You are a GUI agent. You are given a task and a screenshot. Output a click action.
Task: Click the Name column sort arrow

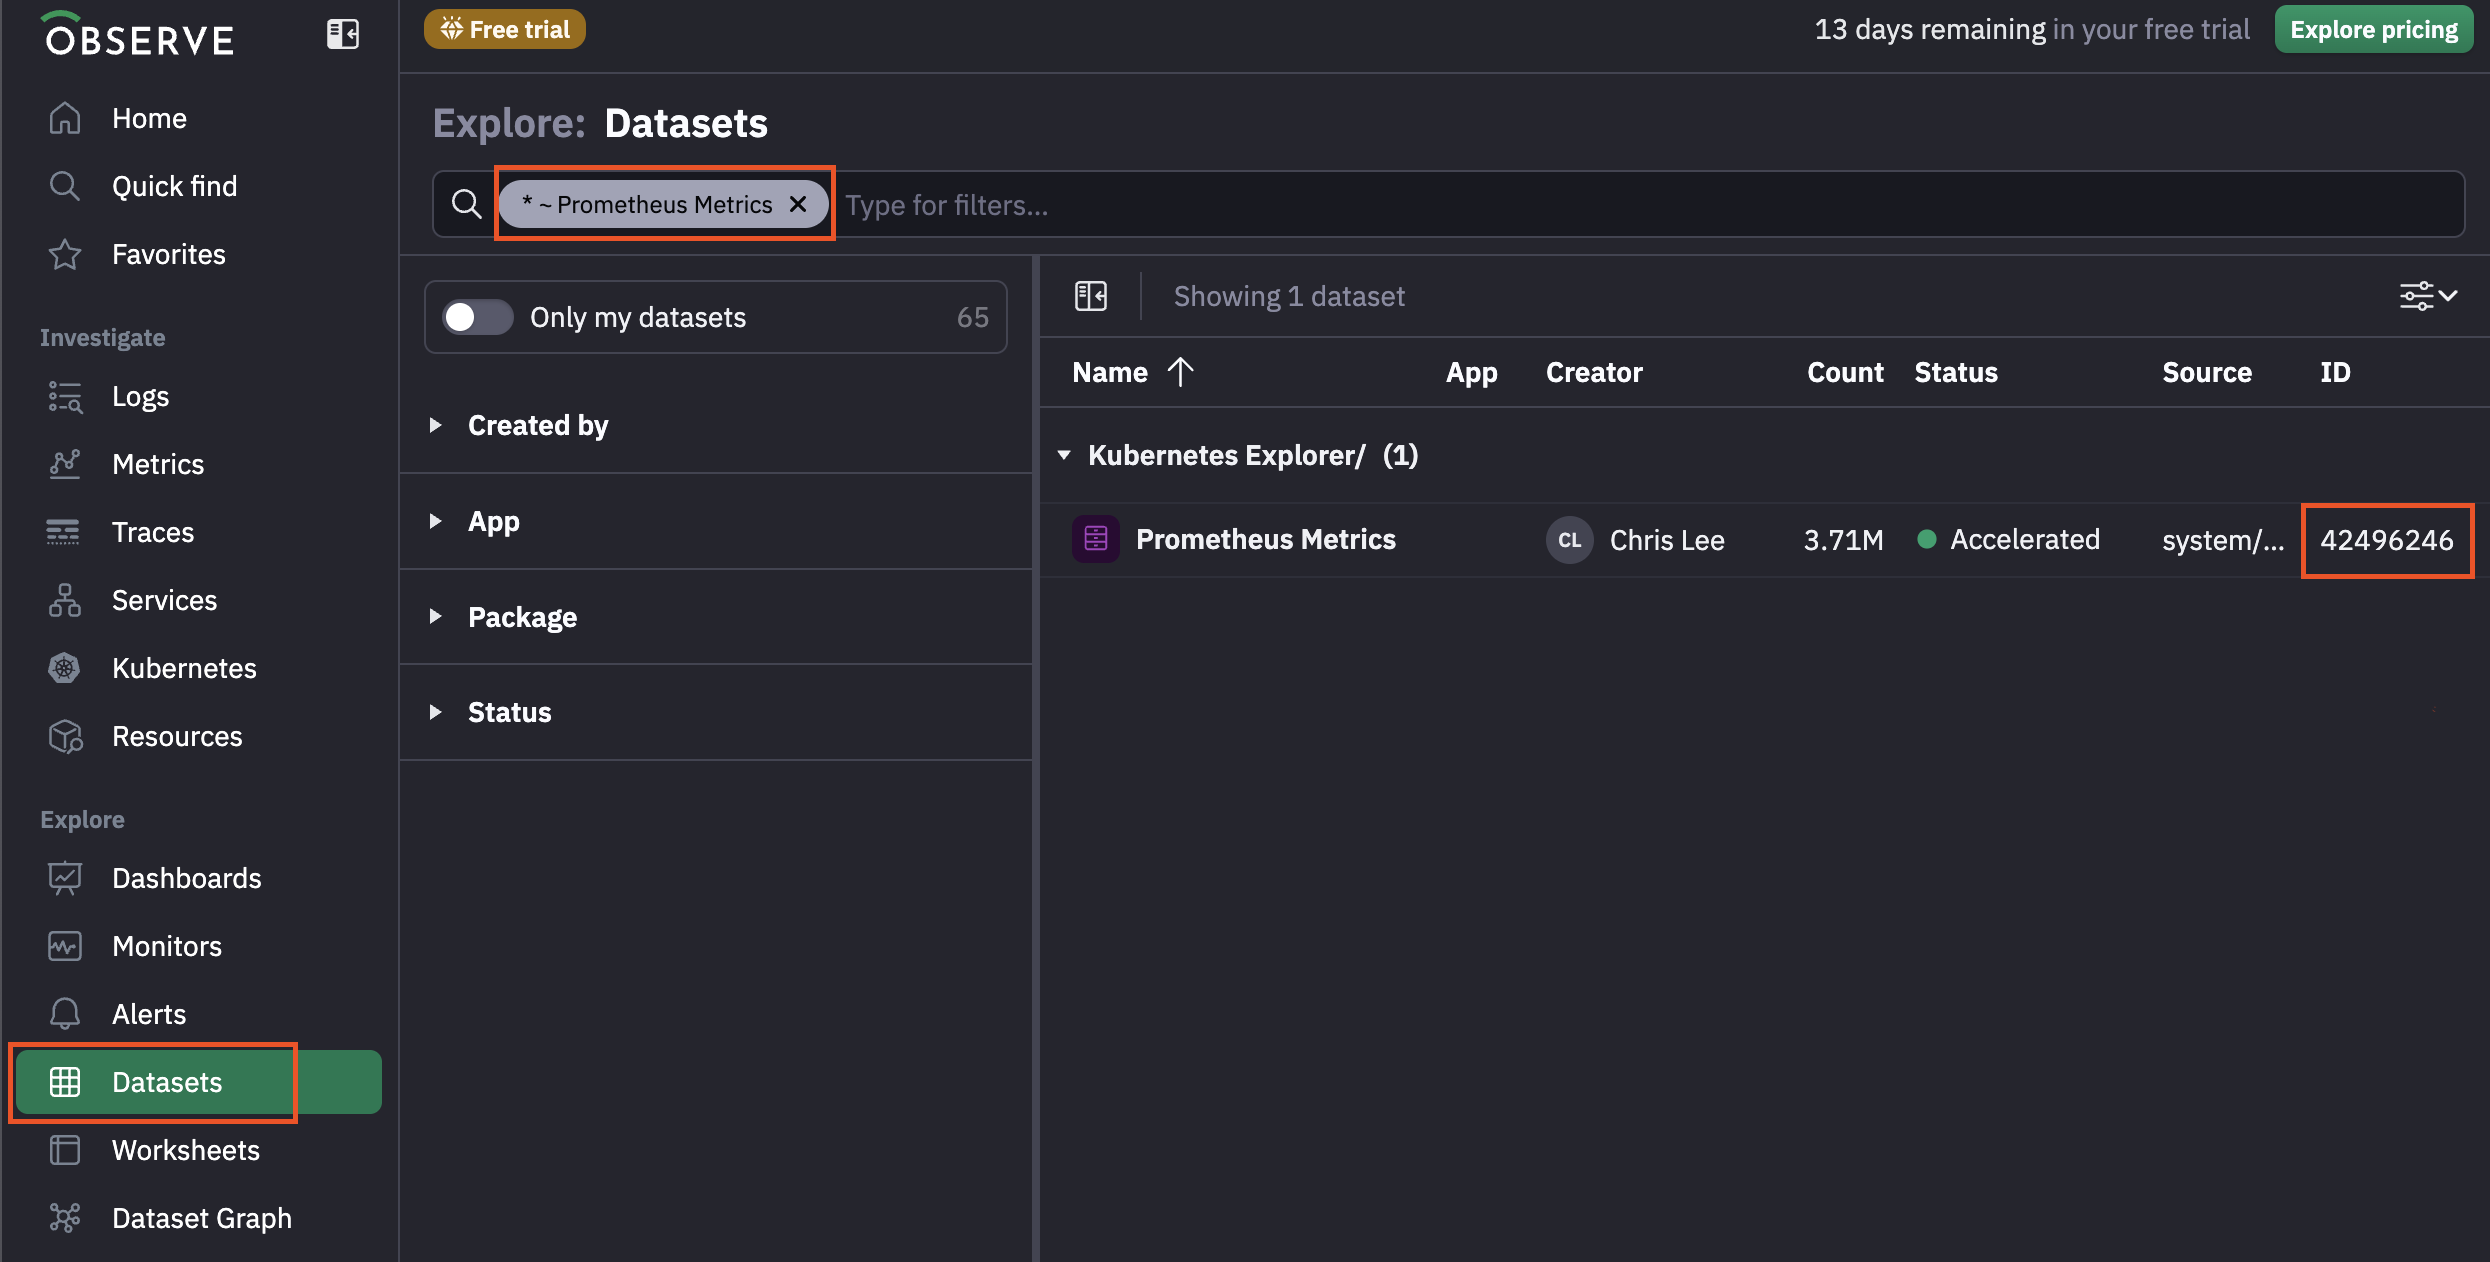(x=1181, y=372)
